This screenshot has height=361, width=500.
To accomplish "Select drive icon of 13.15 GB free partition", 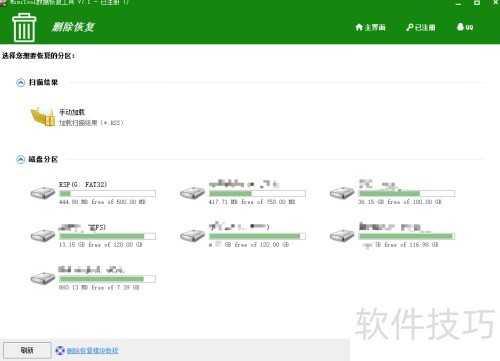I will click(43, 236).
